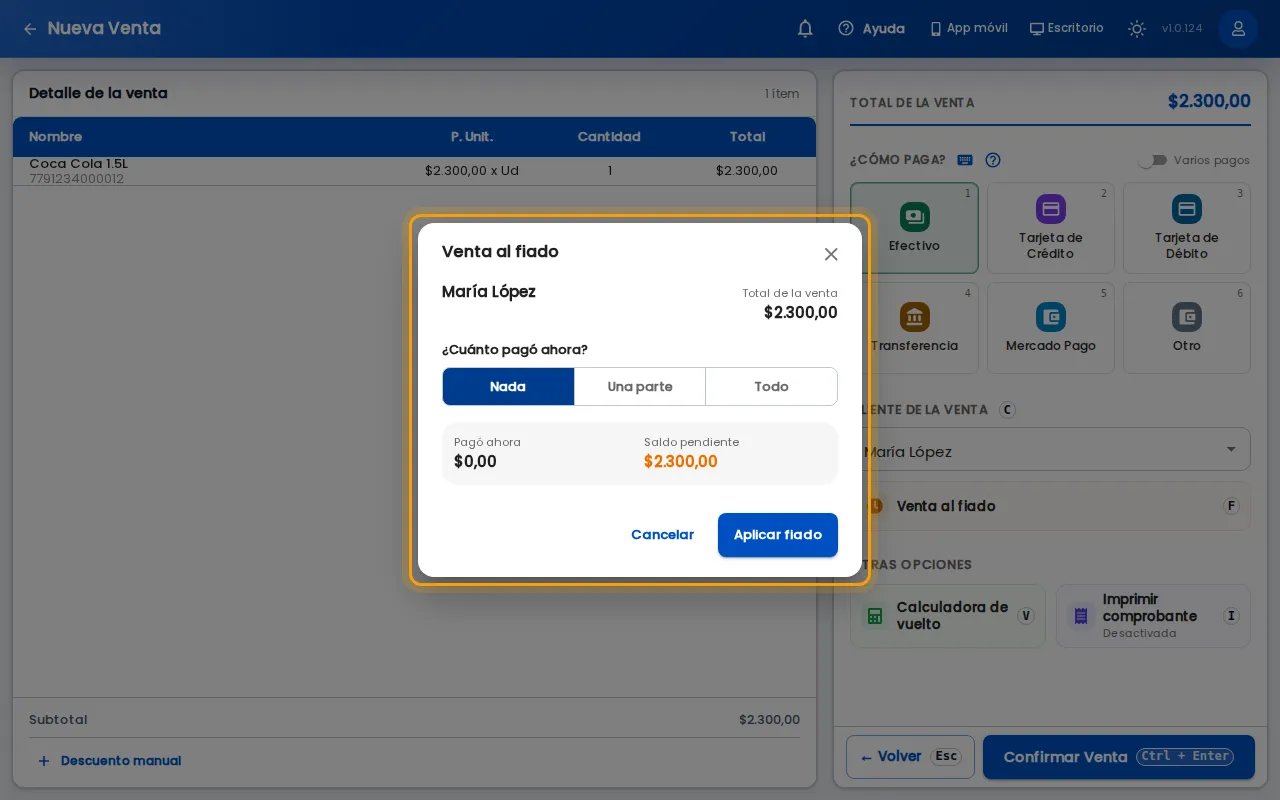Viewport: 1280px width, 800px height.
Task: Toggle light/dark theme sun icon
Action: pos(1137,29)
